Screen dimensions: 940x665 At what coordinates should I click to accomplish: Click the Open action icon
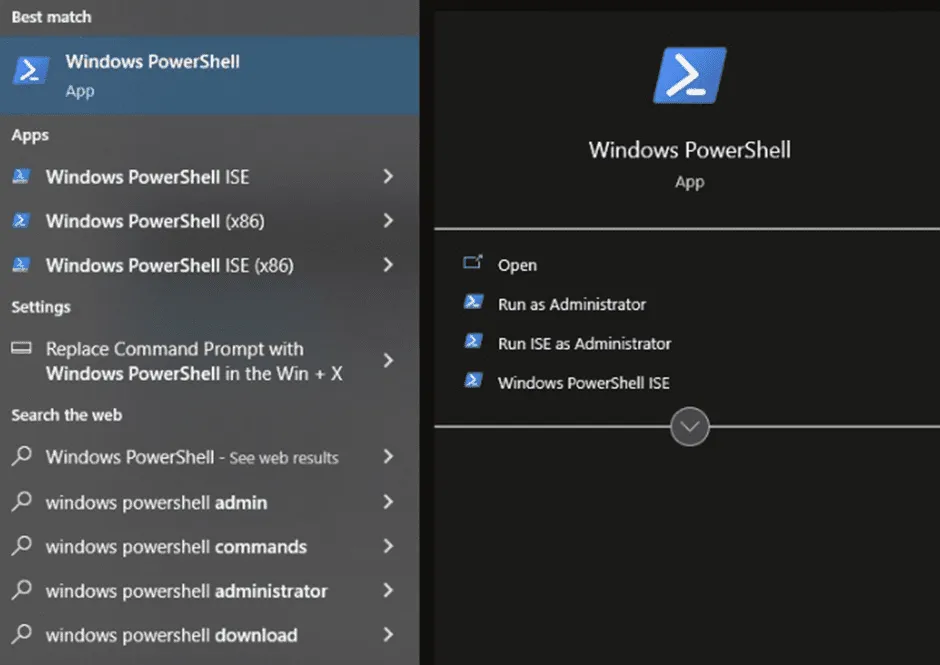click(x=473, y=264)
